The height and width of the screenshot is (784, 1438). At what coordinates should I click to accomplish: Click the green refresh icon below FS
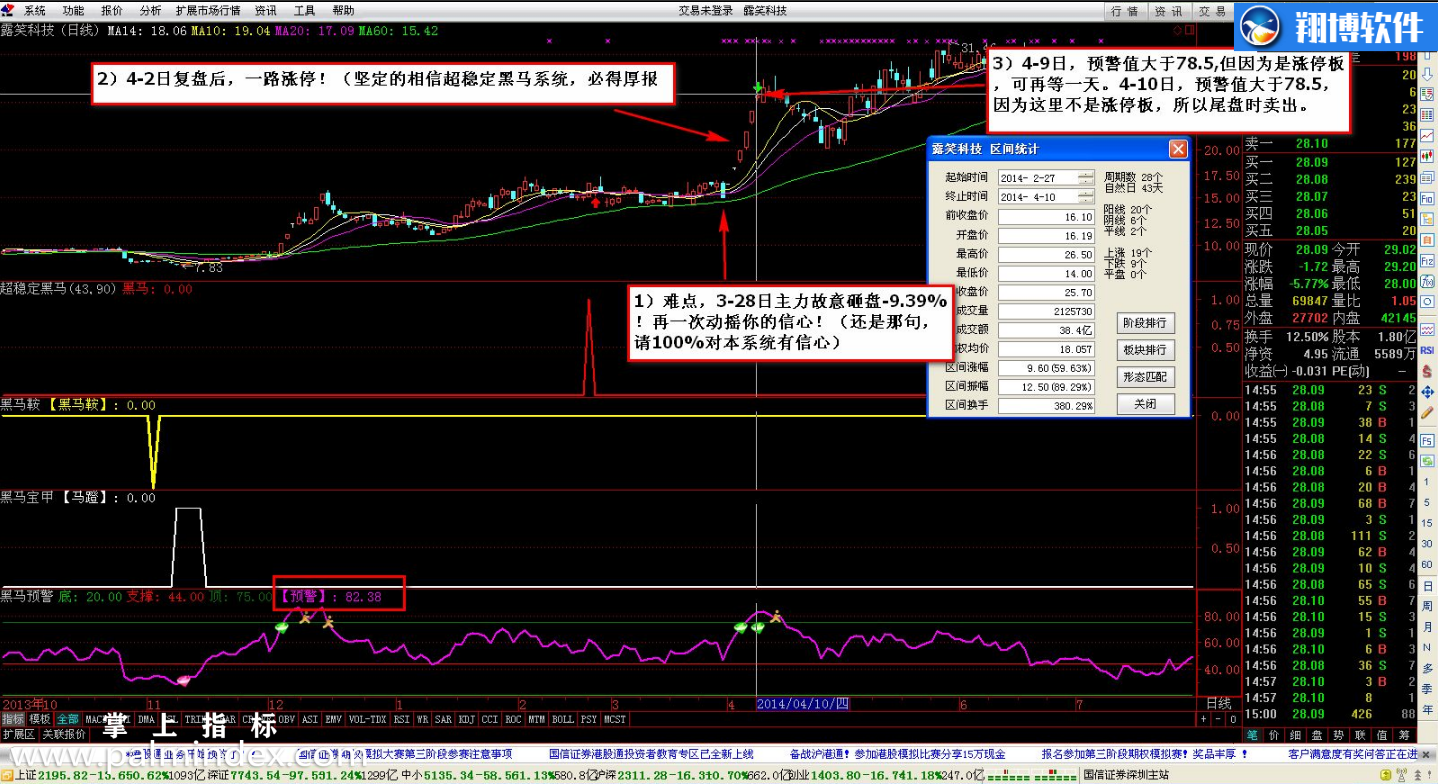[1427, 461]
